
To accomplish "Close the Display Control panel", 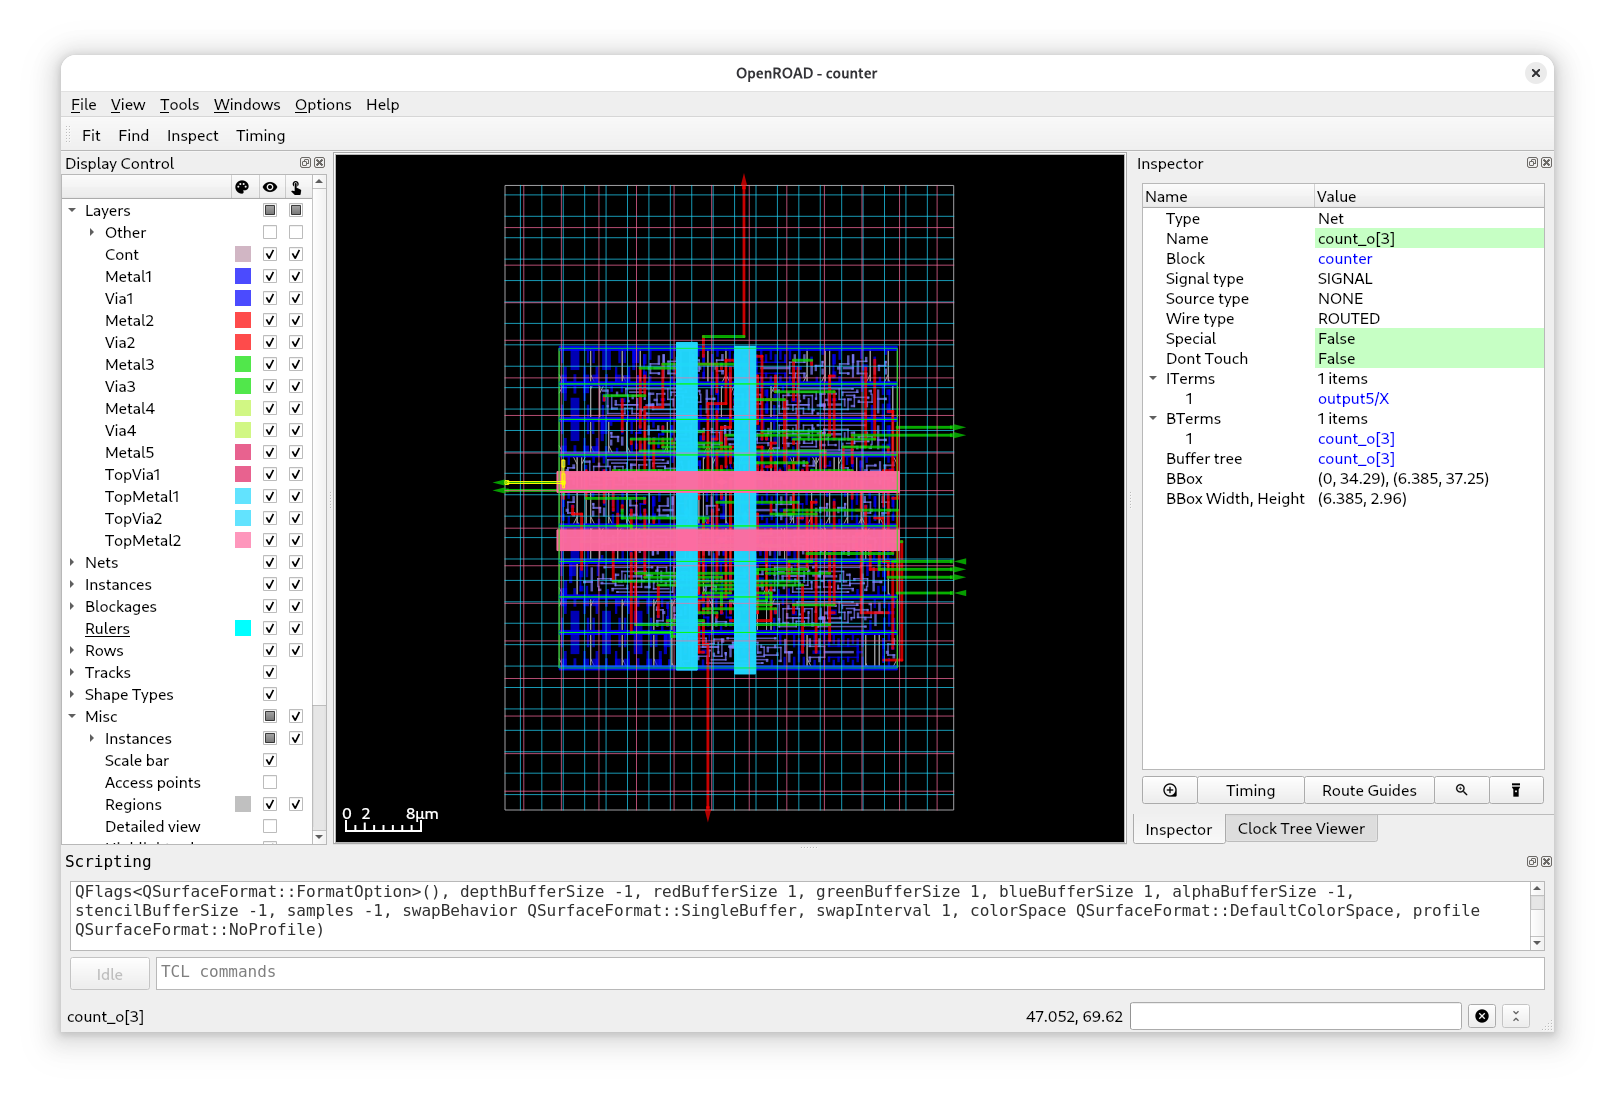I will point(320,163).
